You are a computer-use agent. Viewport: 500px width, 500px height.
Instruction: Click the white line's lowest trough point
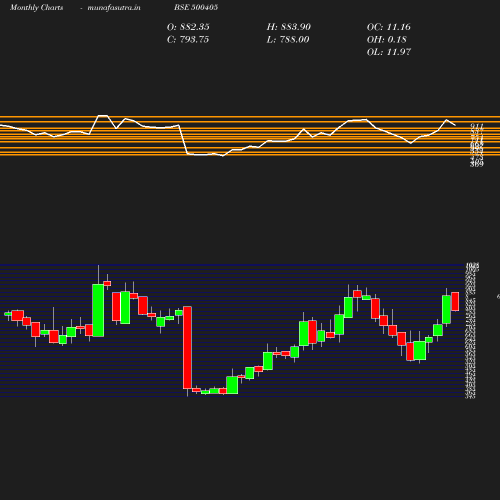pos(223,156)
